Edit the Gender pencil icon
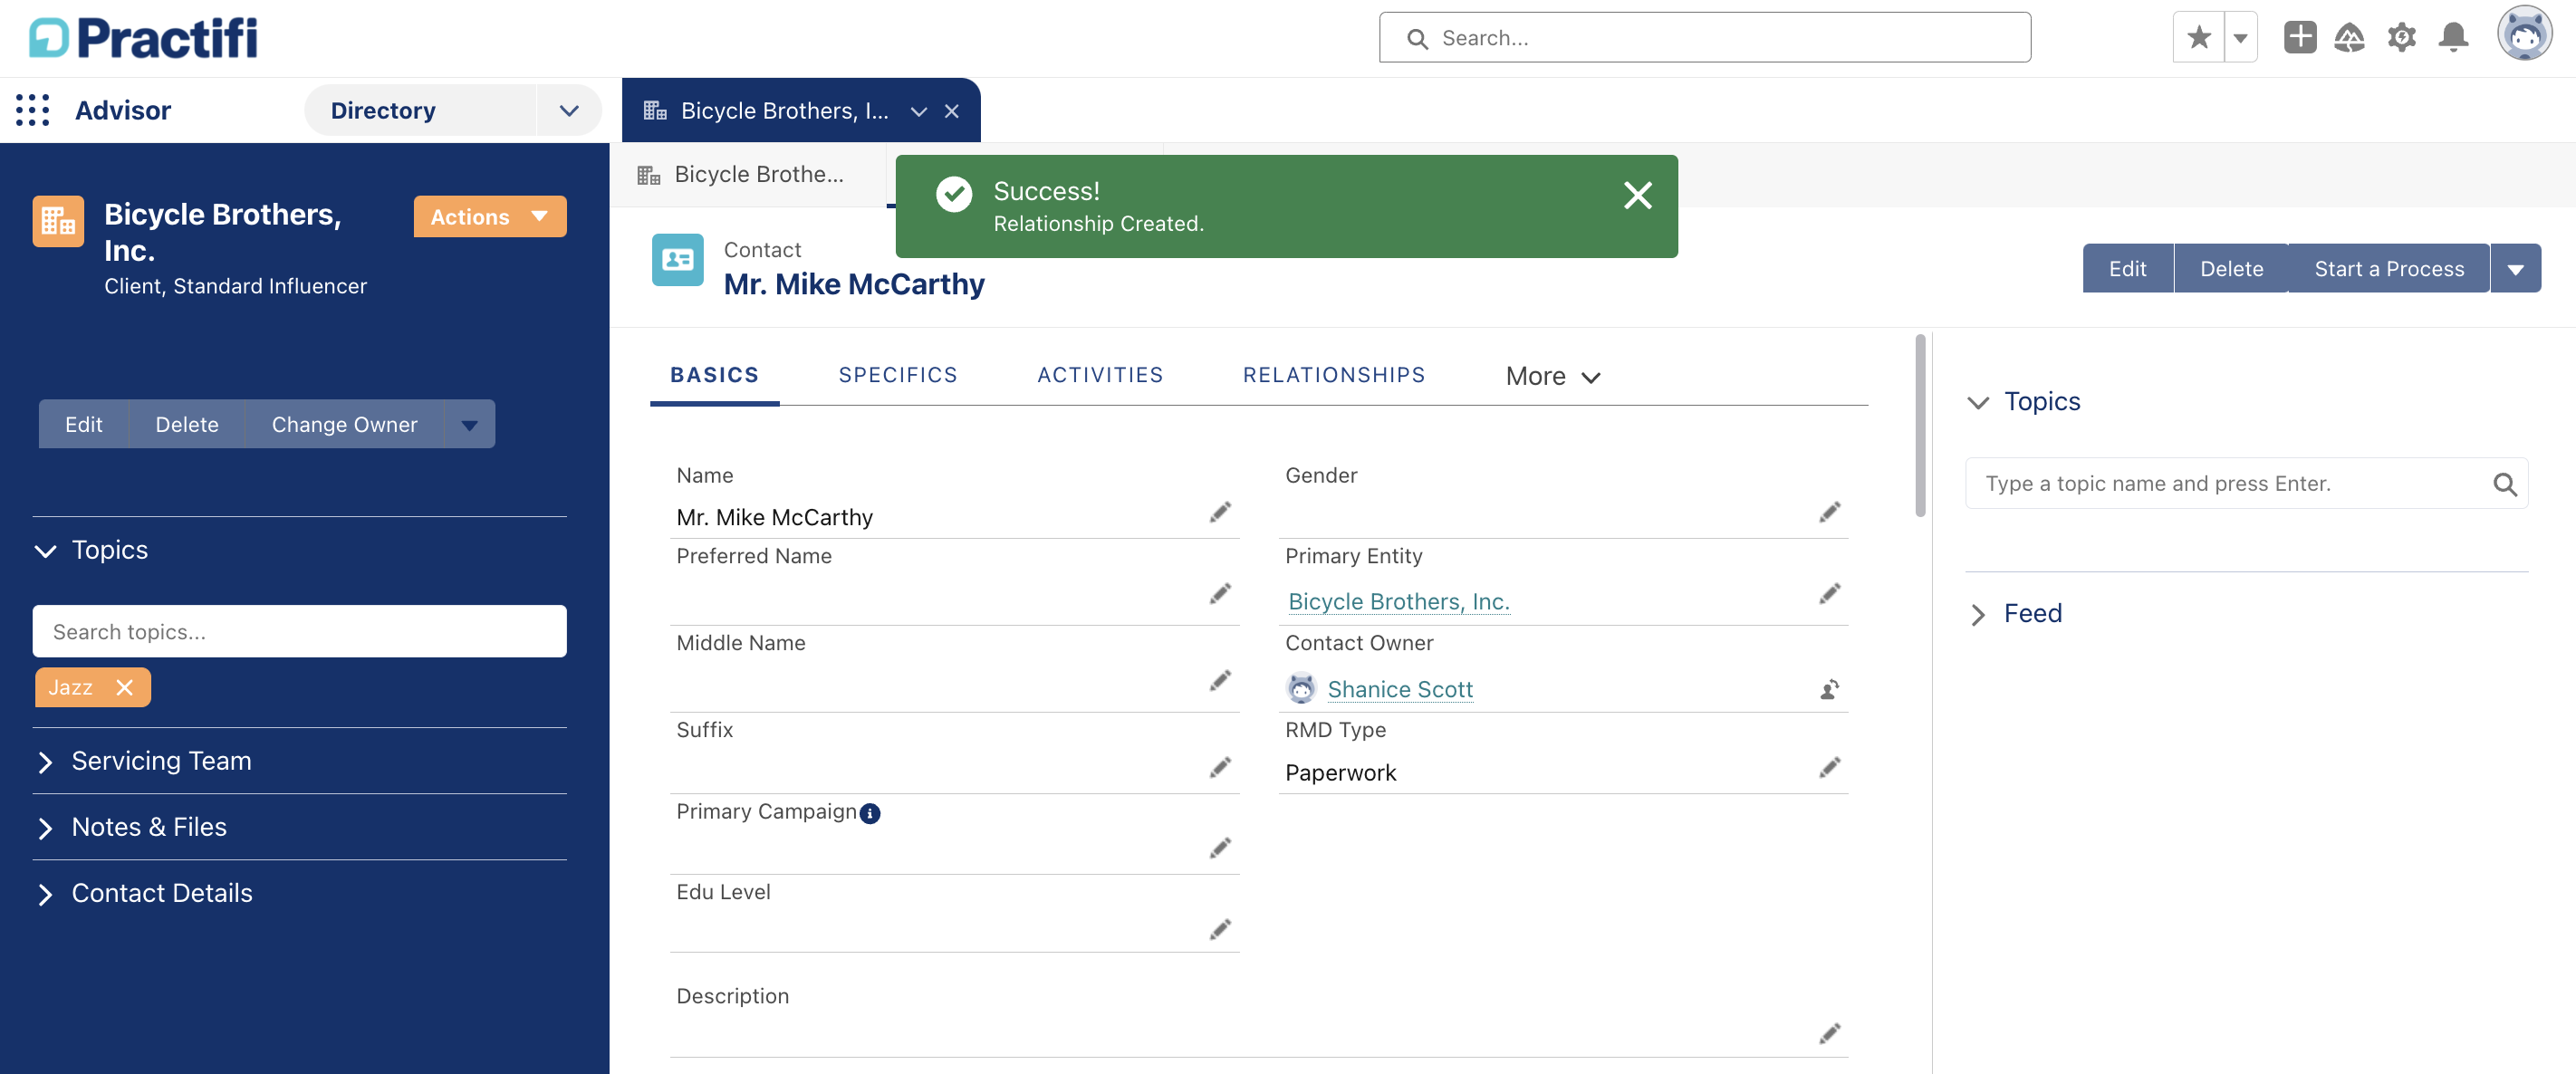Image resolution: width=2576 pixels, height=1074 pixels. (x=1829, y=513)
